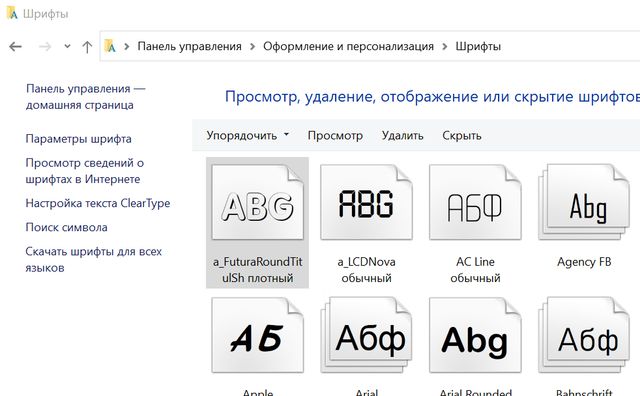Image resolution: width=640 pixels, height=396 pixels.
Task: Go up one folder level arrow
Action: pyautogui.click(x=87, y=47)
